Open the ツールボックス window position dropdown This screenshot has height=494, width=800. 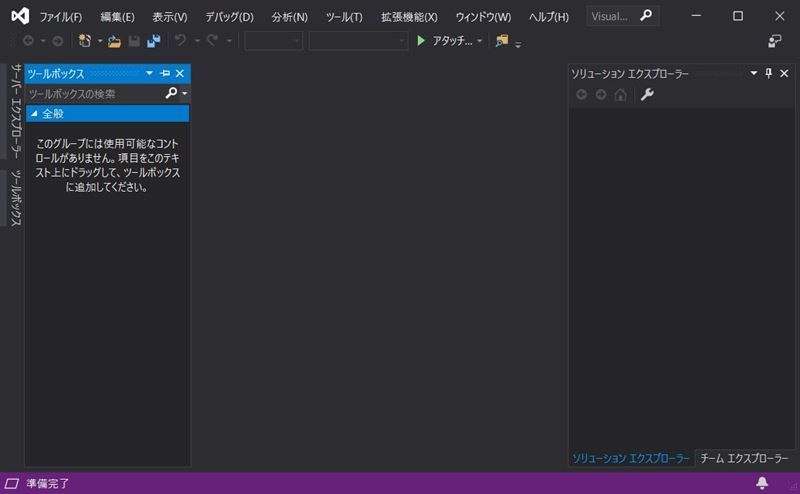point(149,73)
